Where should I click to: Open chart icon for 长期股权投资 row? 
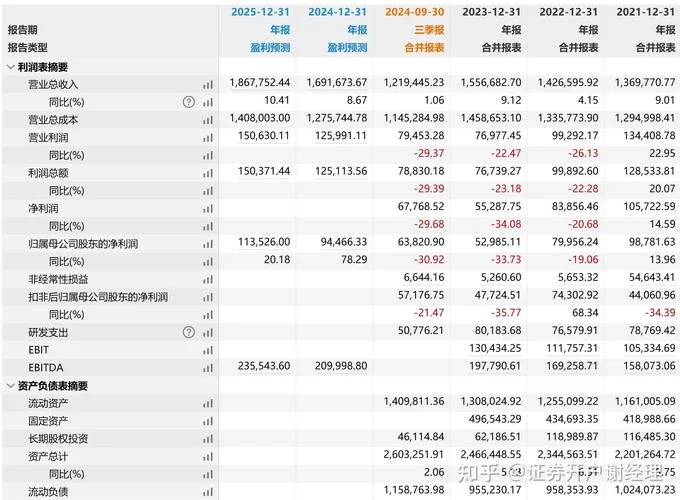(x=208, y=439)
